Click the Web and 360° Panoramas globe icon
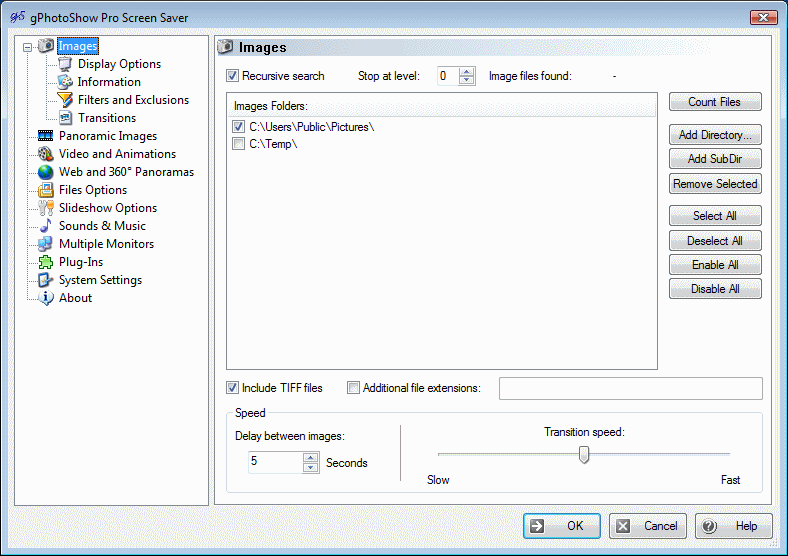 point(46,172)
